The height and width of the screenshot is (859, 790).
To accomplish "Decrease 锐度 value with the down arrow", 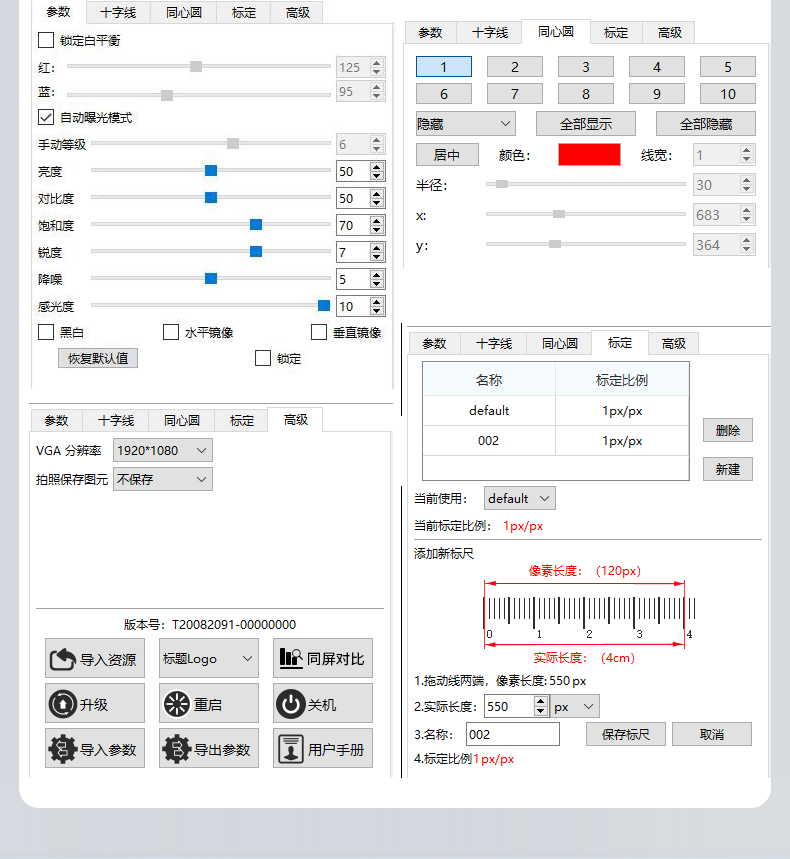I will tap(376, 256).
